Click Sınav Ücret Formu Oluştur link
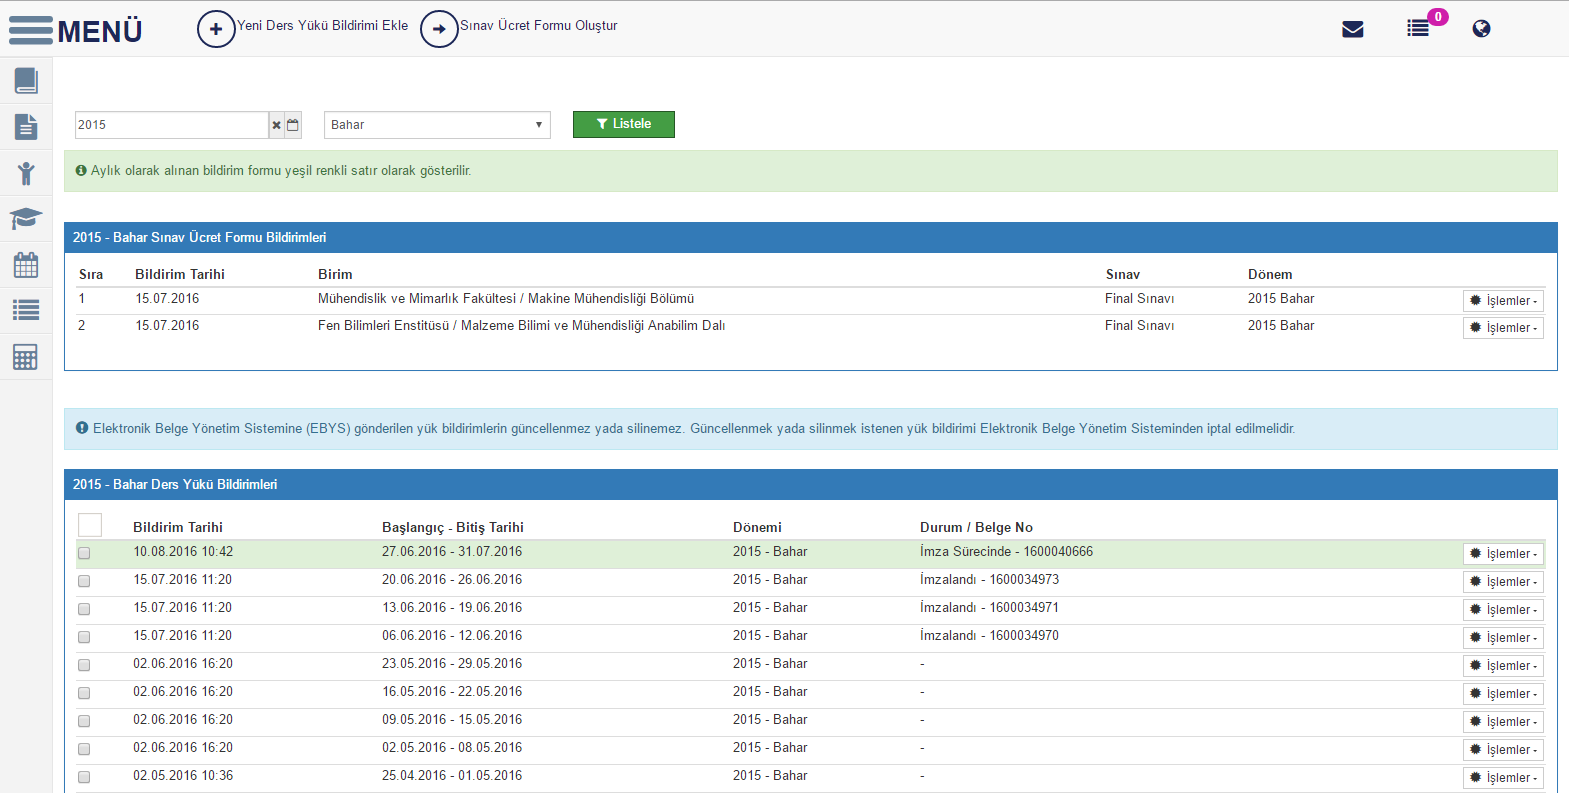Viewport: 1569px width, 793px height. click(x=539, y=26)
